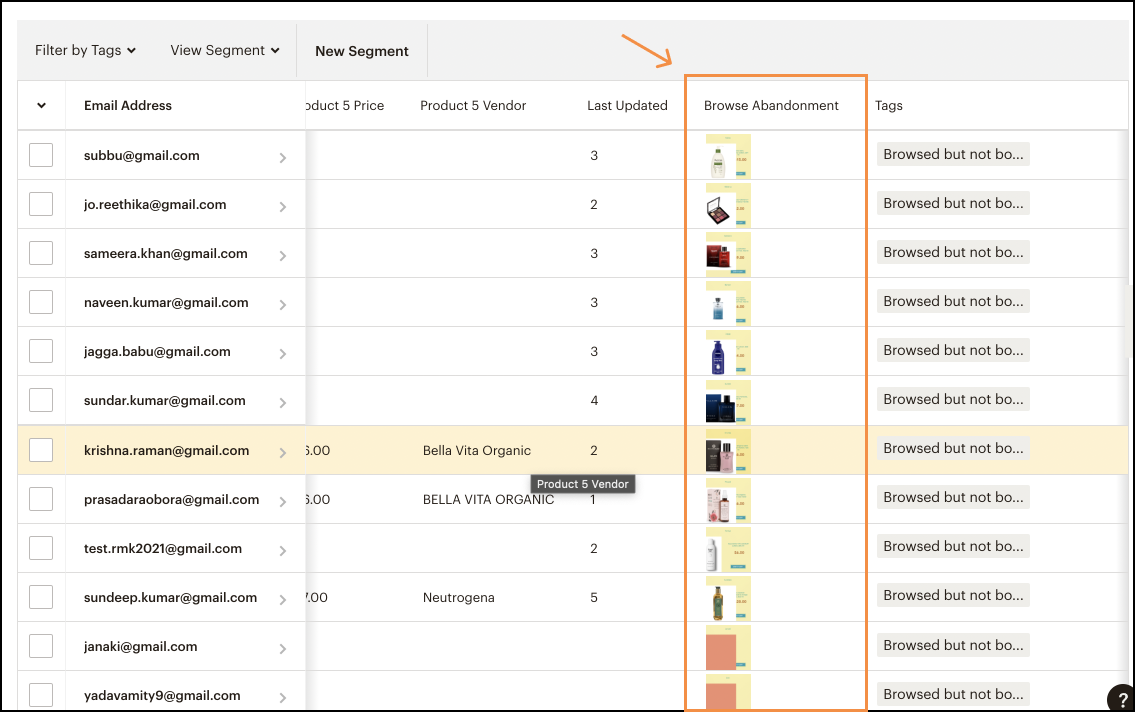Open contact test.rmk2021@gmail.com
This screenshot has width=1135, height=712.
click(163, 548)
